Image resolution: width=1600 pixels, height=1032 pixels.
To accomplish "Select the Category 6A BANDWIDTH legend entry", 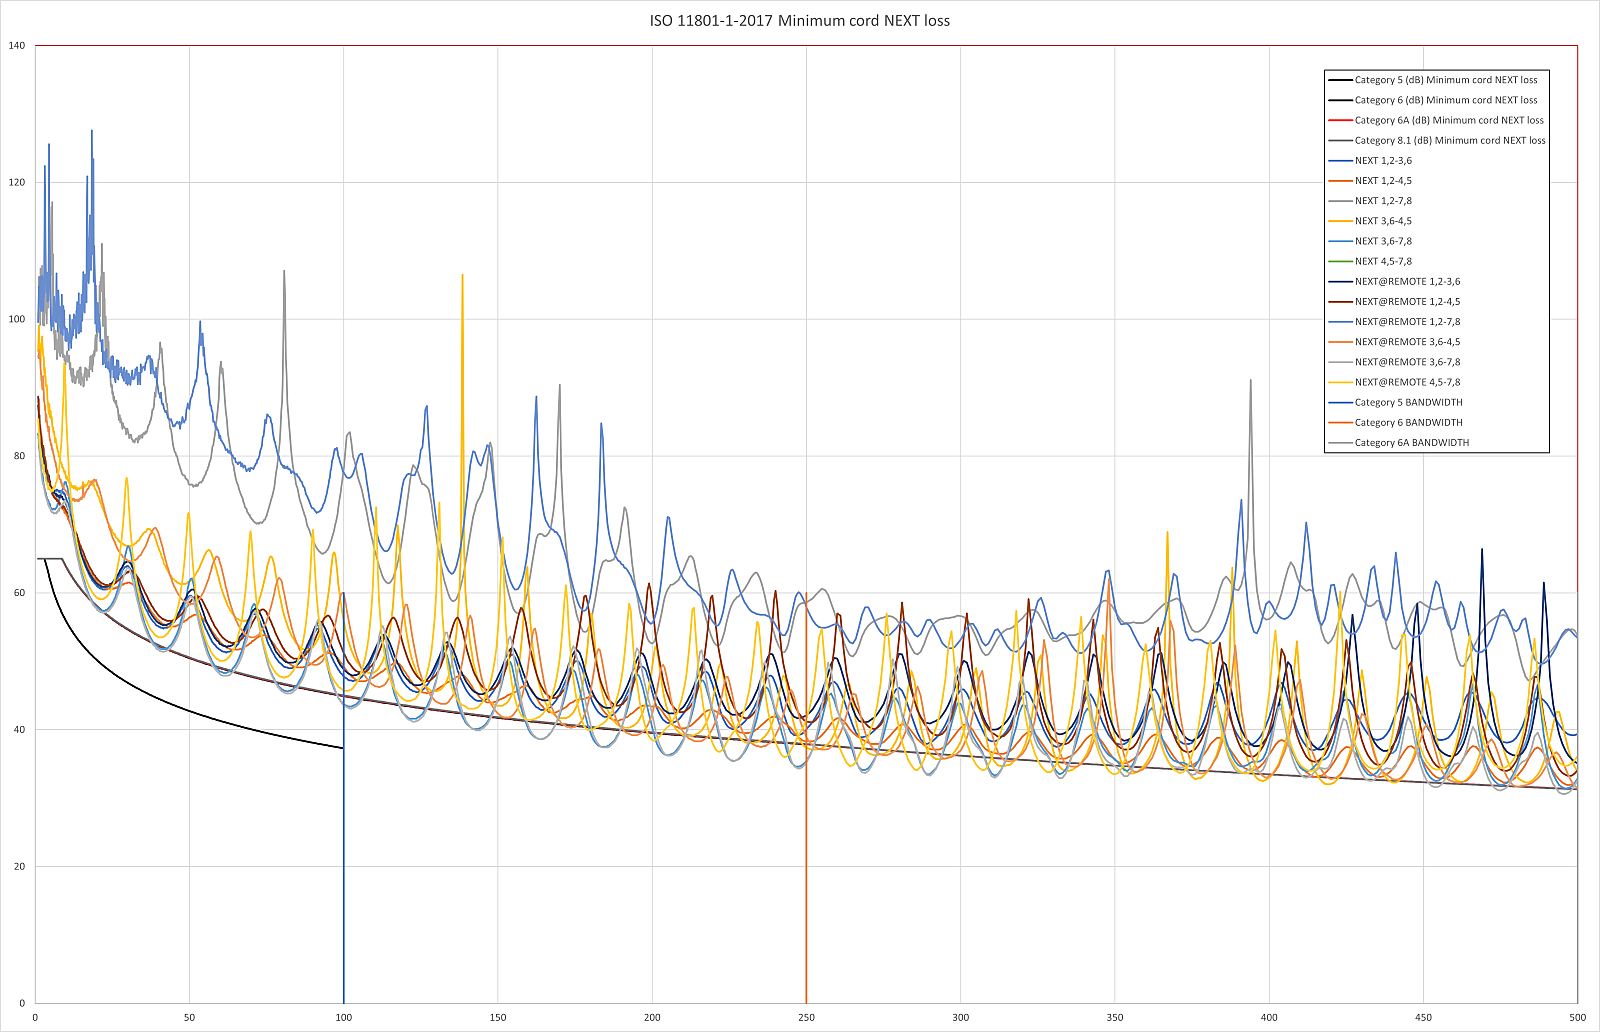I will [x=1410, y=442].
